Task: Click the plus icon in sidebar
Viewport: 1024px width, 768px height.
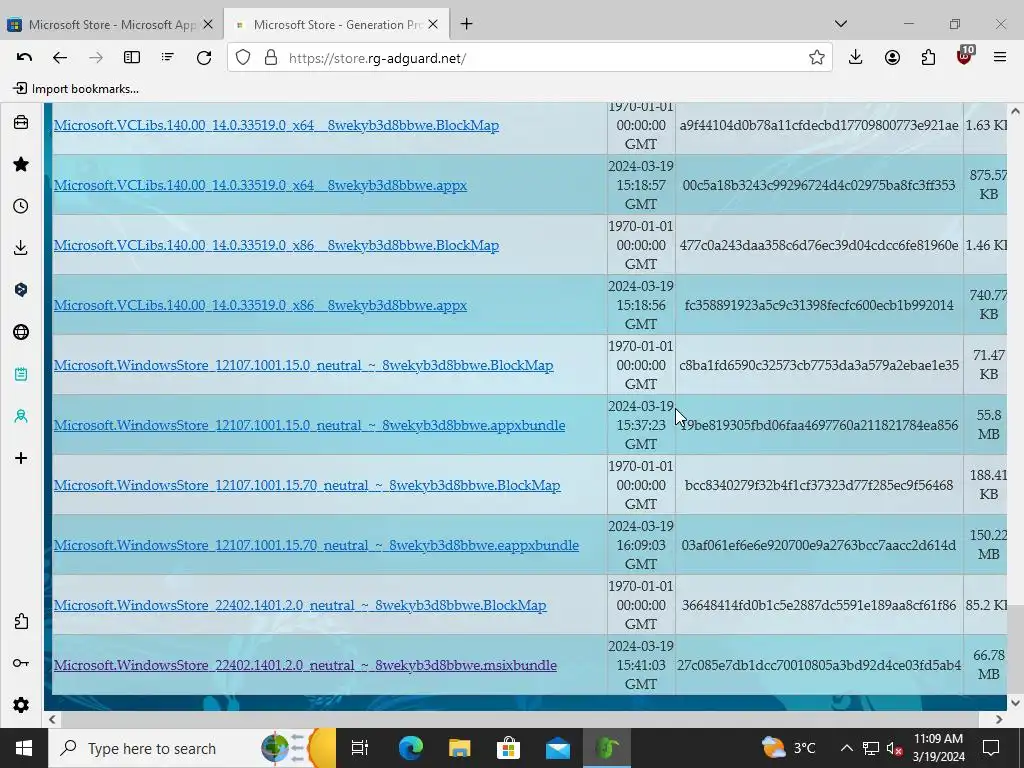Action: click(21, 458)
